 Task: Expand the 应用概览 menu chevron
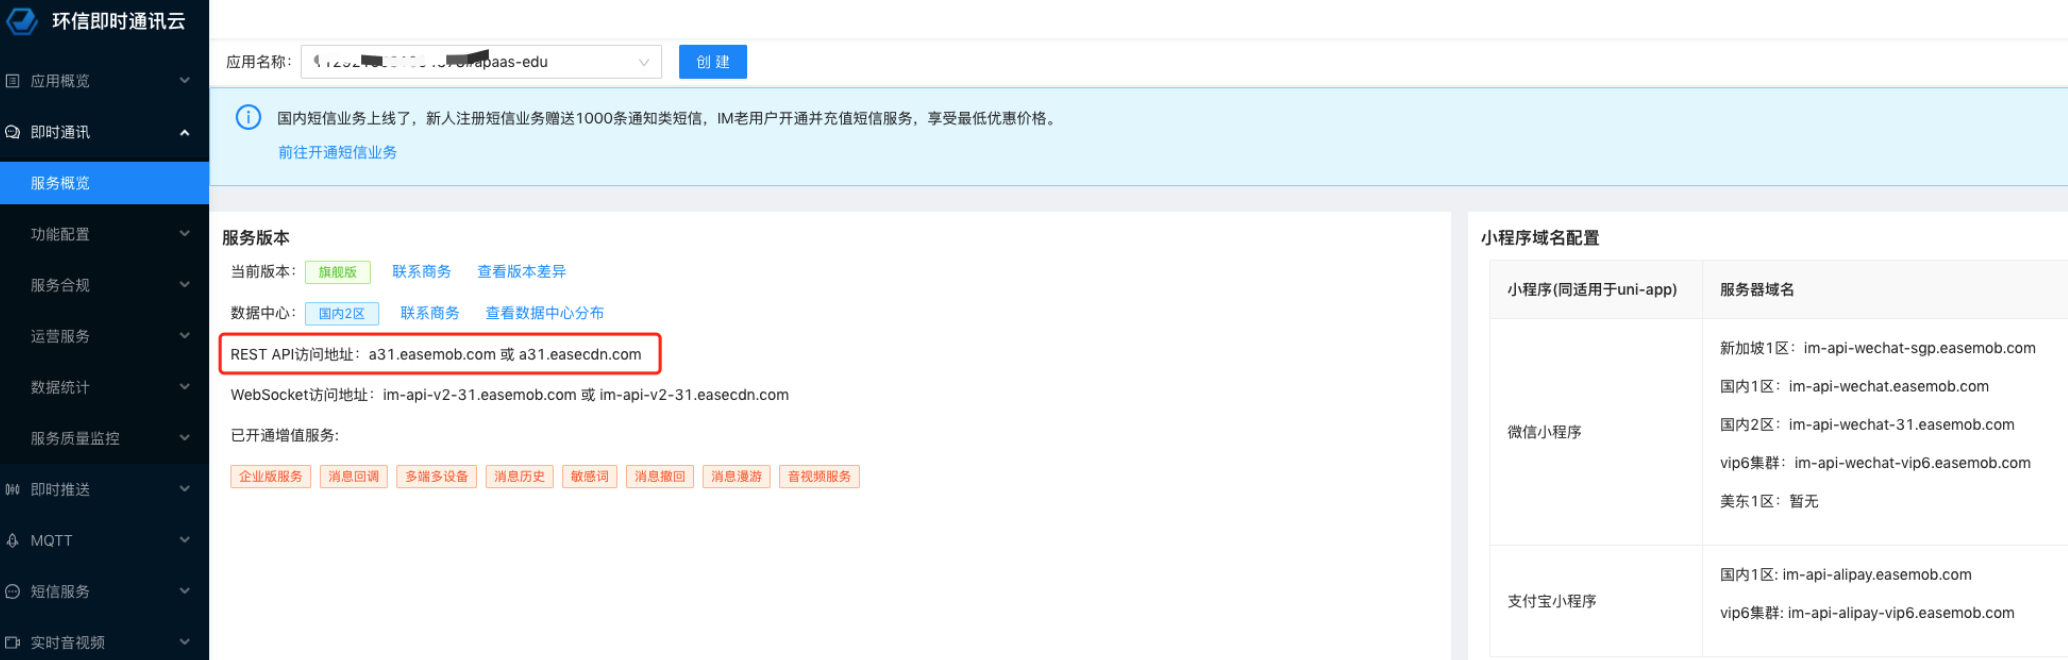(185, 80)
